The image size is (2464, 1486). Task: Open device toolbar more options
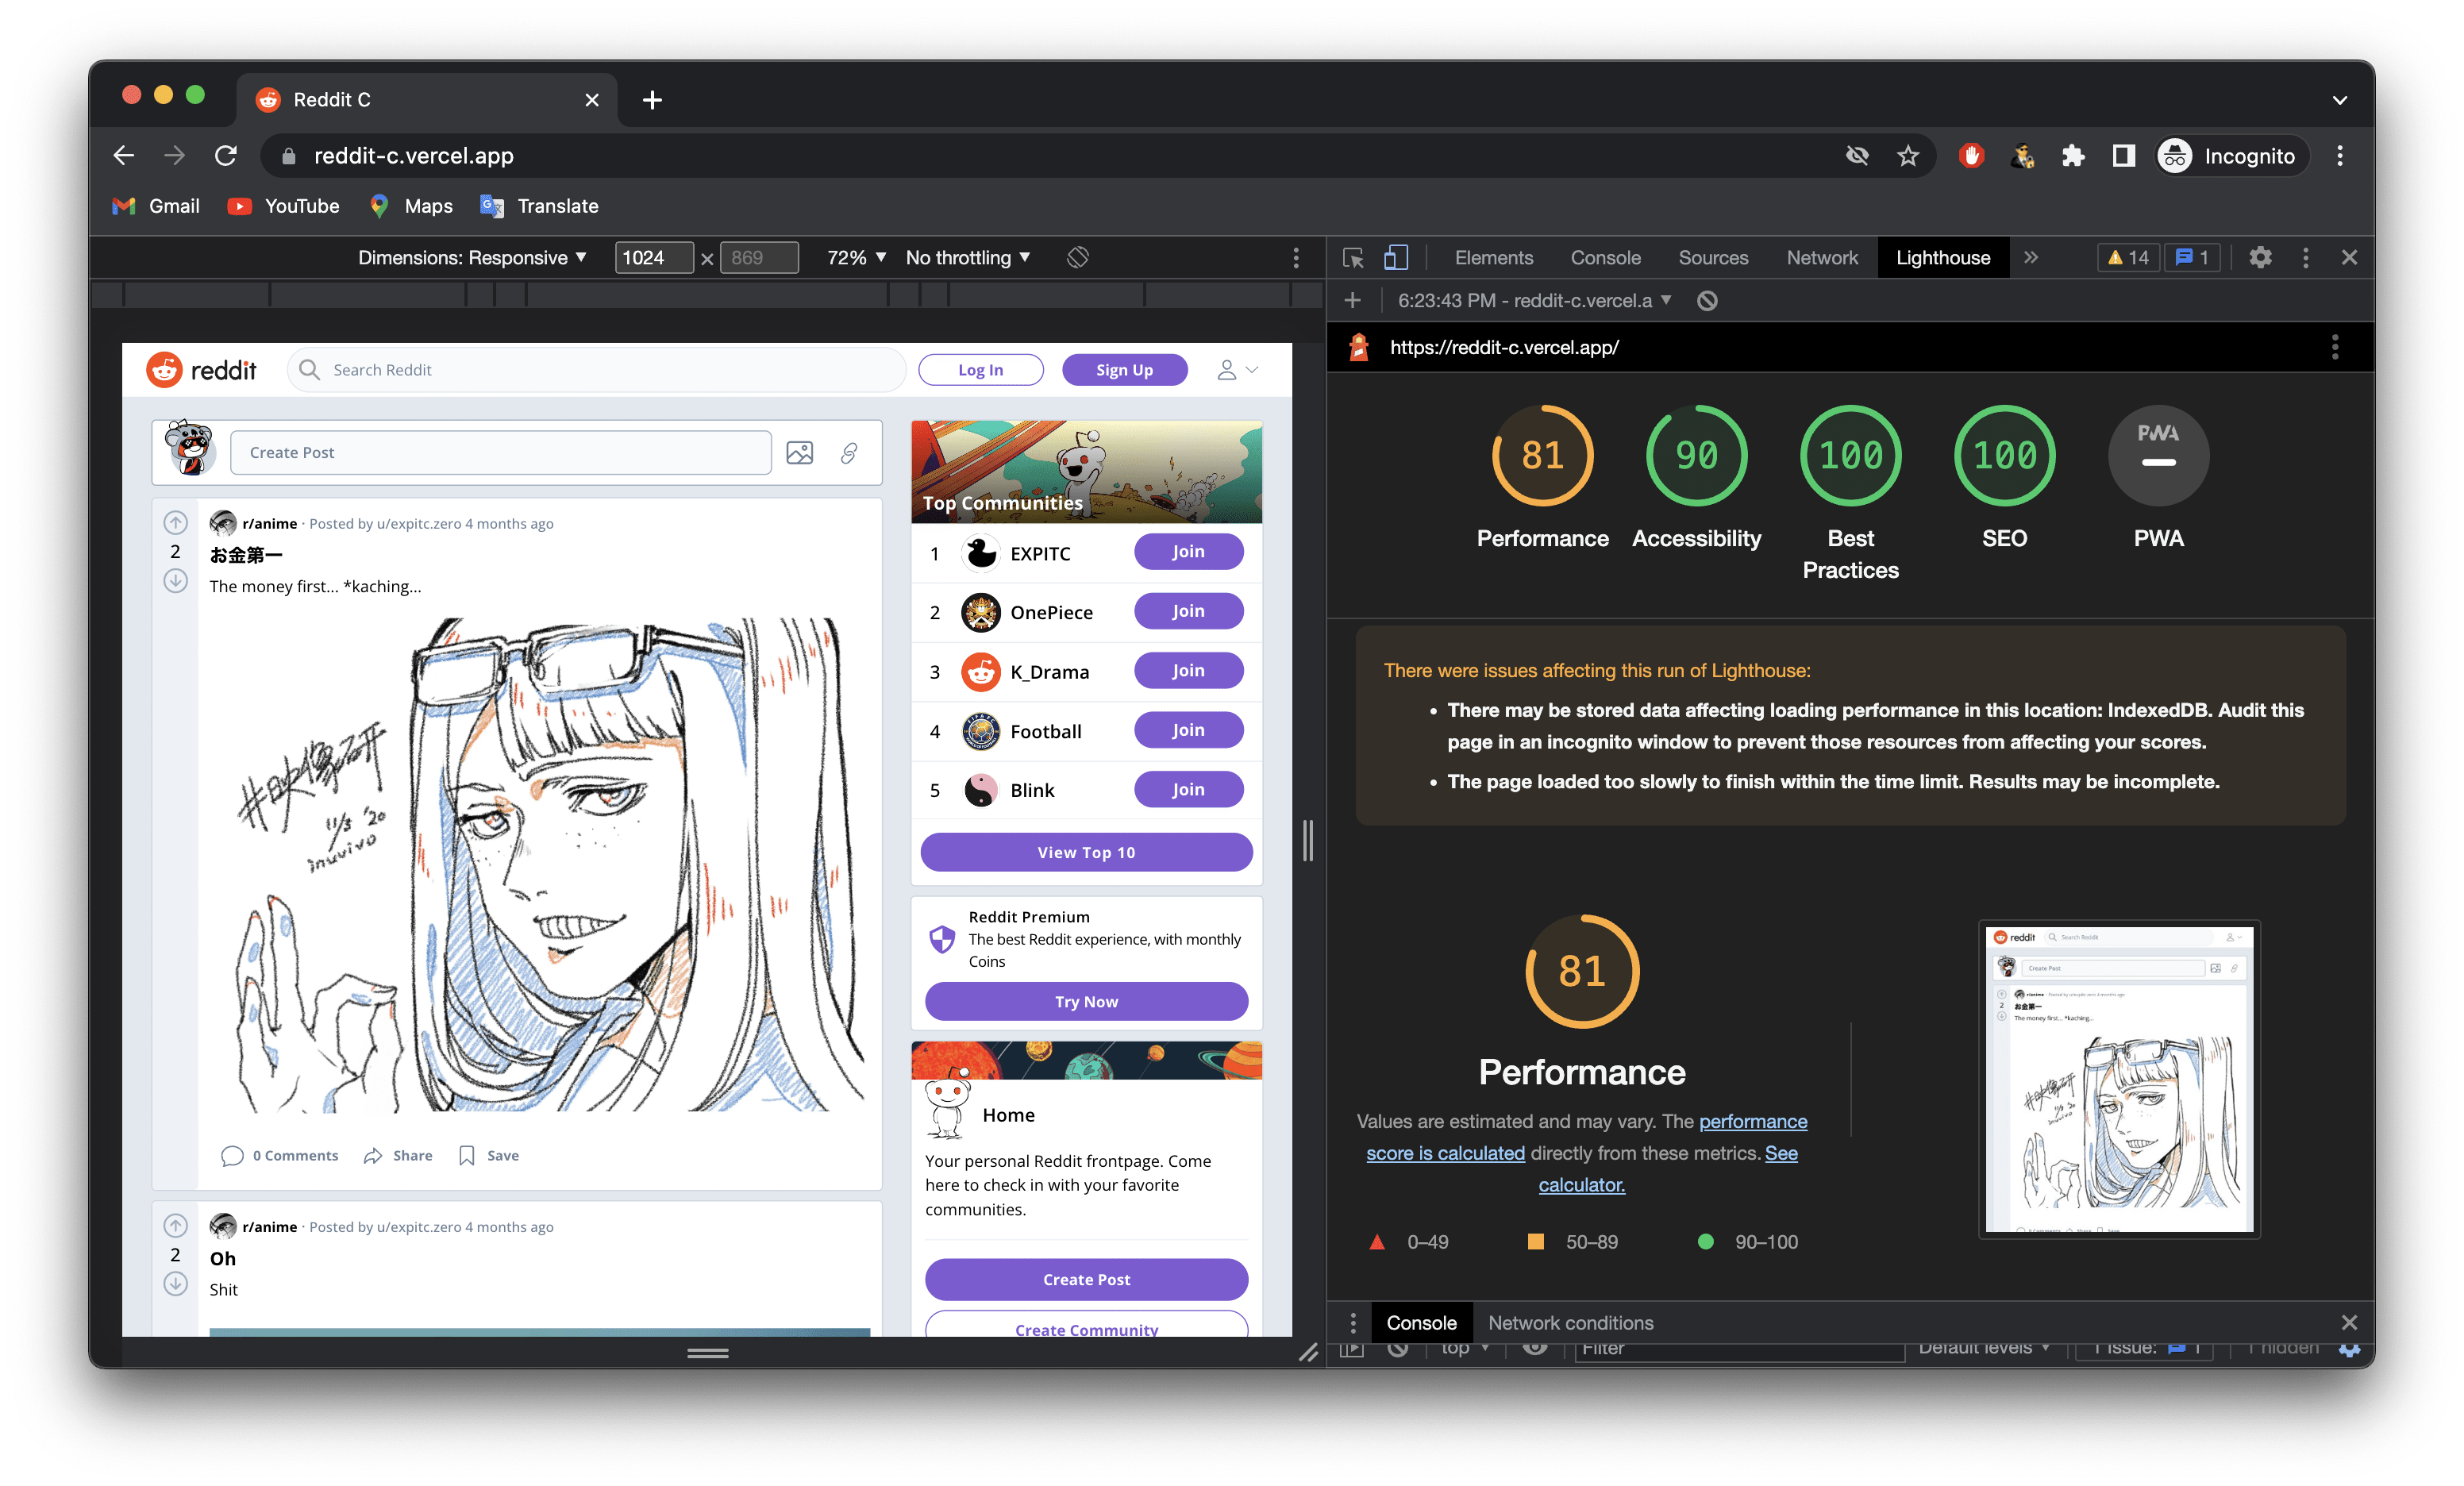(x=1296, y=258)
